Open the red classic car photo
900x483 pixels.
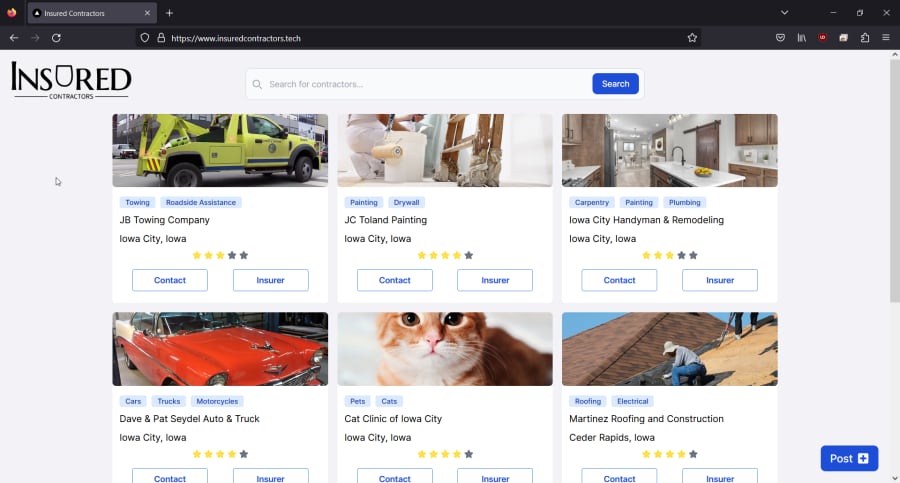coord(220,349)
